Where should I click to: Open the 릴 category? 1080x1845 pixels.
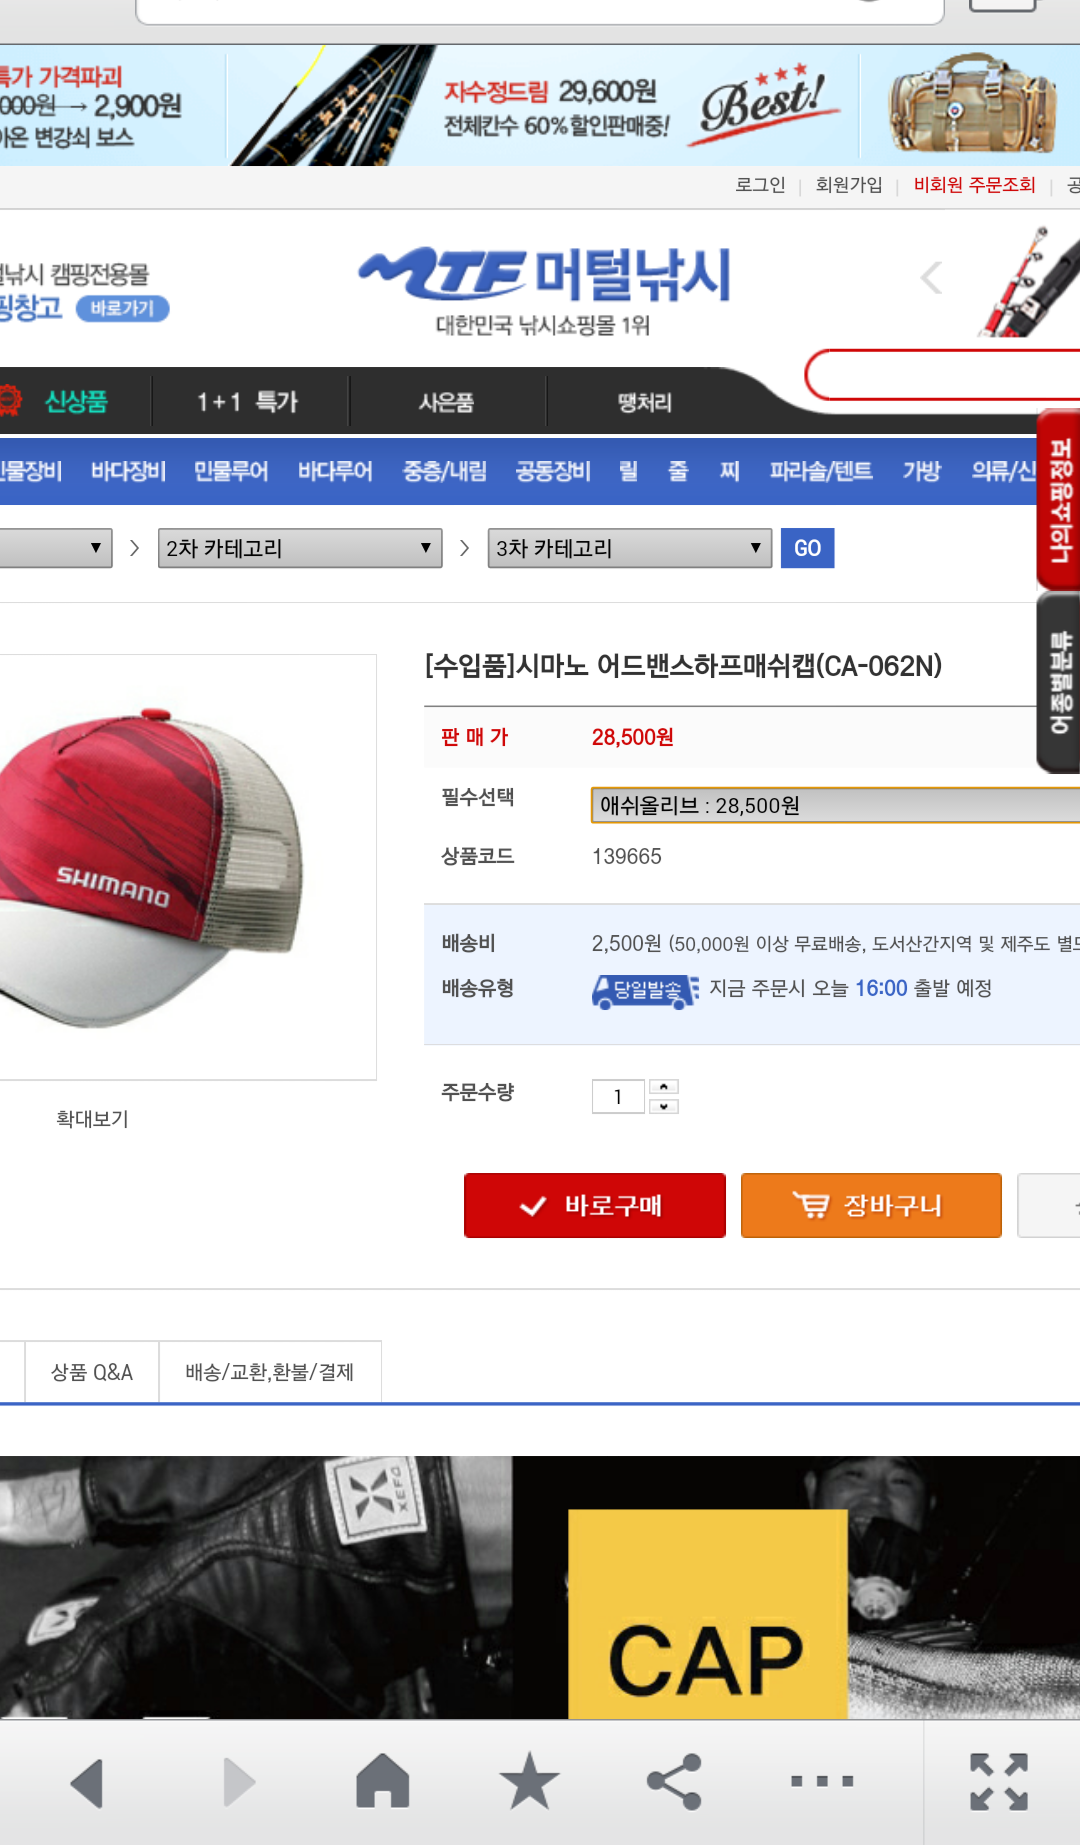628,471
